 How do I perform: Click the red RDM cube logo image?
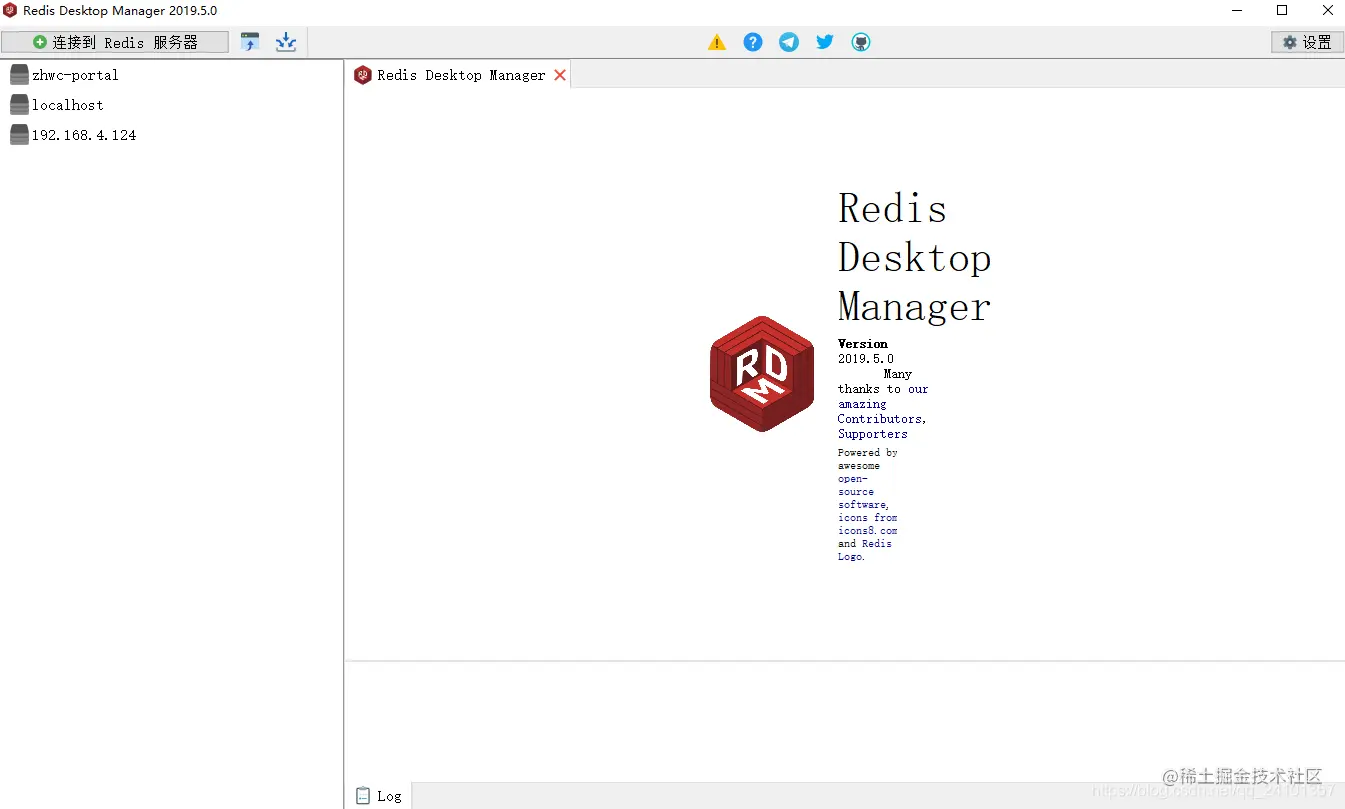click(762, 374)
